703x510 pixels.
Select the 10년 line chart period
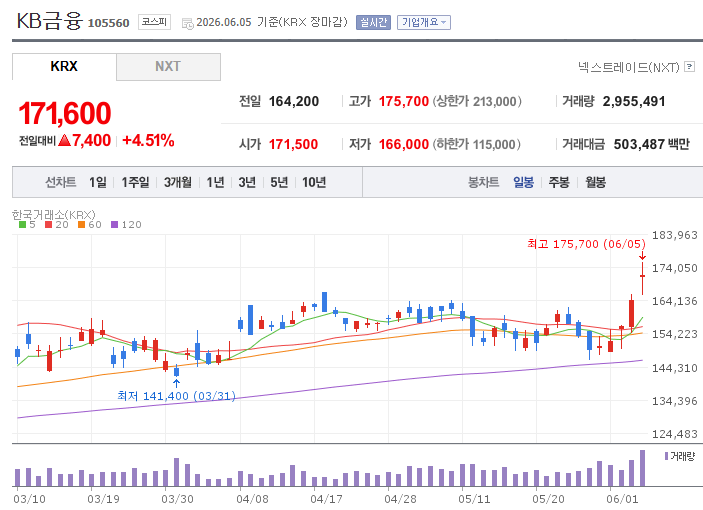pos(314,182)
